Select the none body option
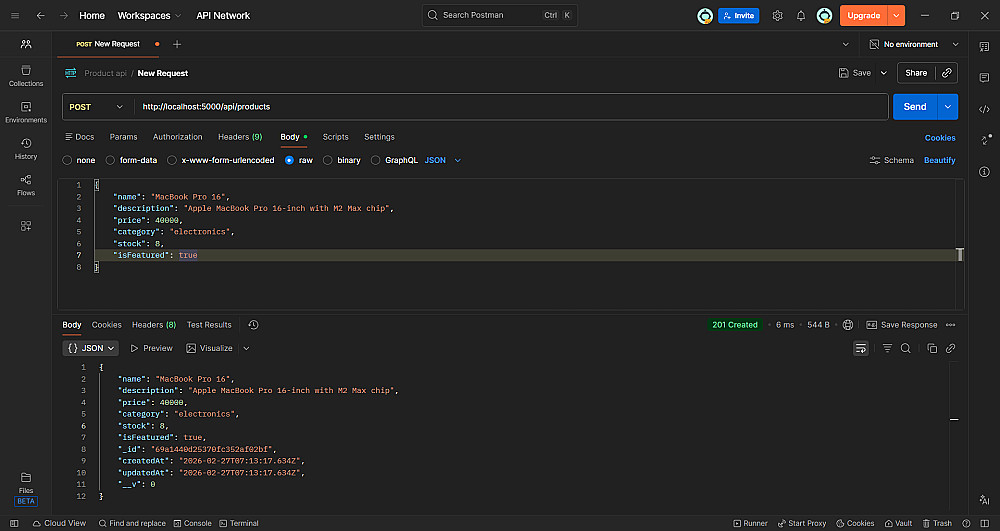This screenshot has width=1000, height=531. point(67,160)
